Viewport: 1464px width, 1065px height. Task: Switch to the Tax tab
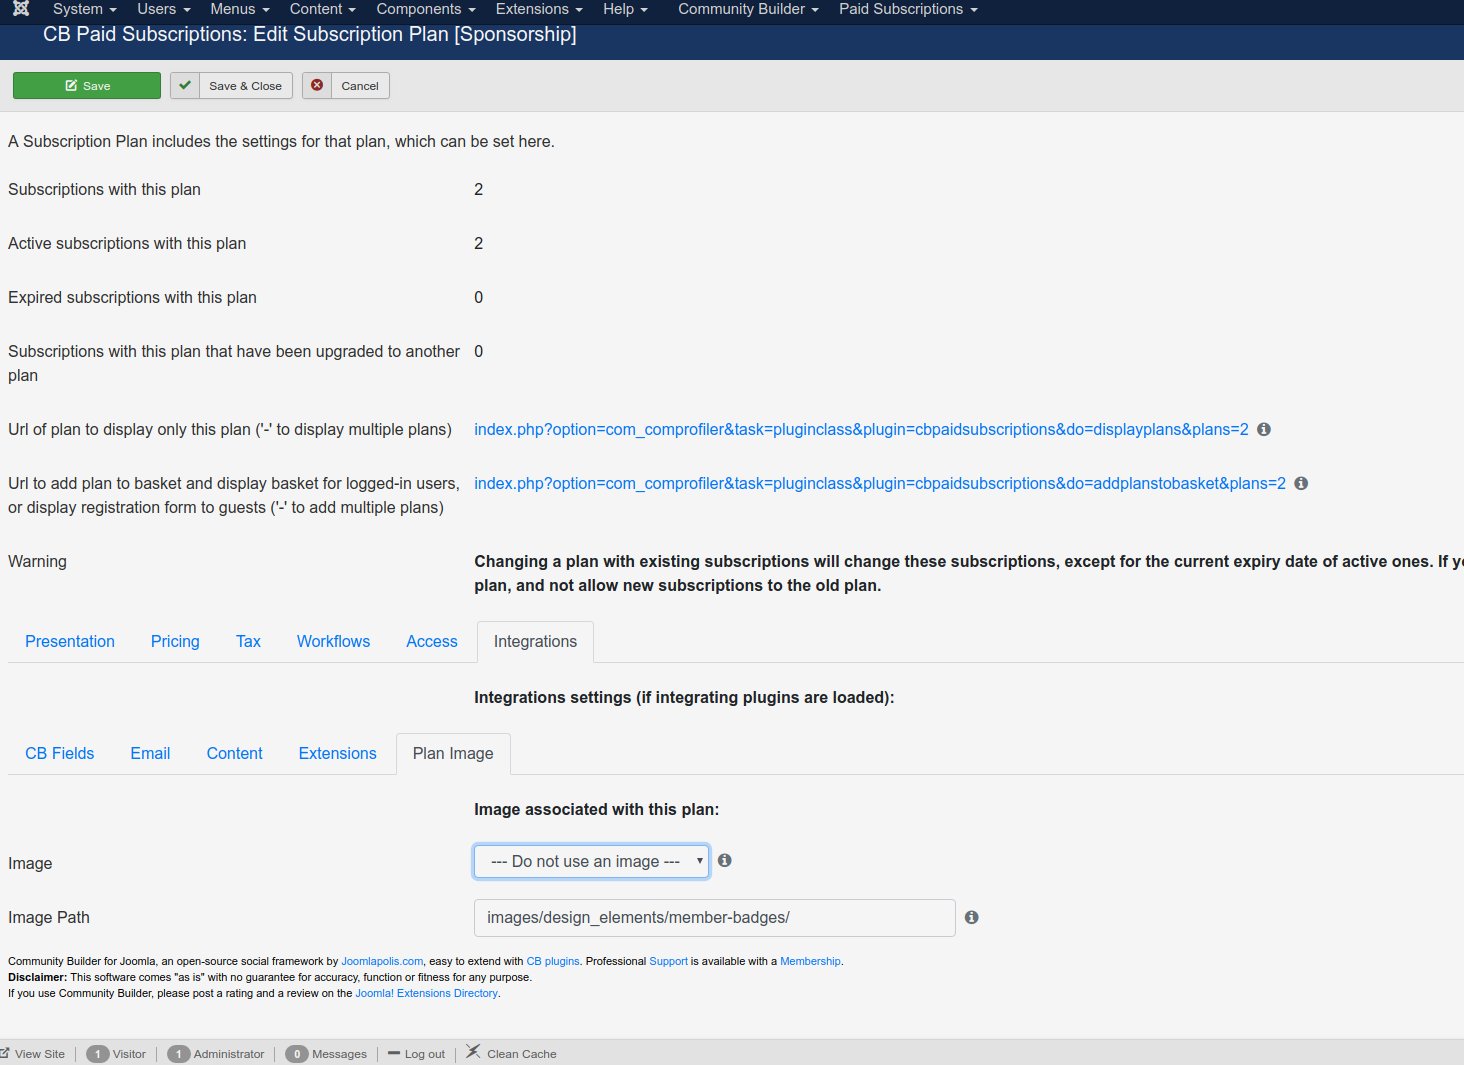[x=248, y=641]
